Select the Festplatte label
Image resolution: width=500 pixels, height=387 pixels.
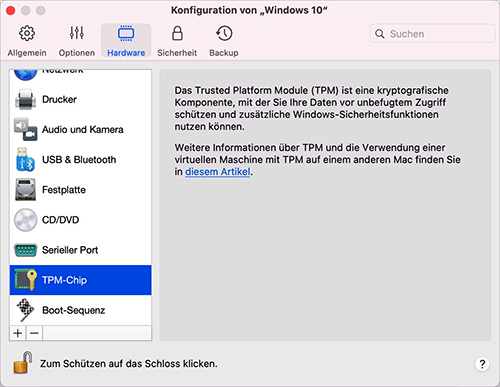coord(64,190)
